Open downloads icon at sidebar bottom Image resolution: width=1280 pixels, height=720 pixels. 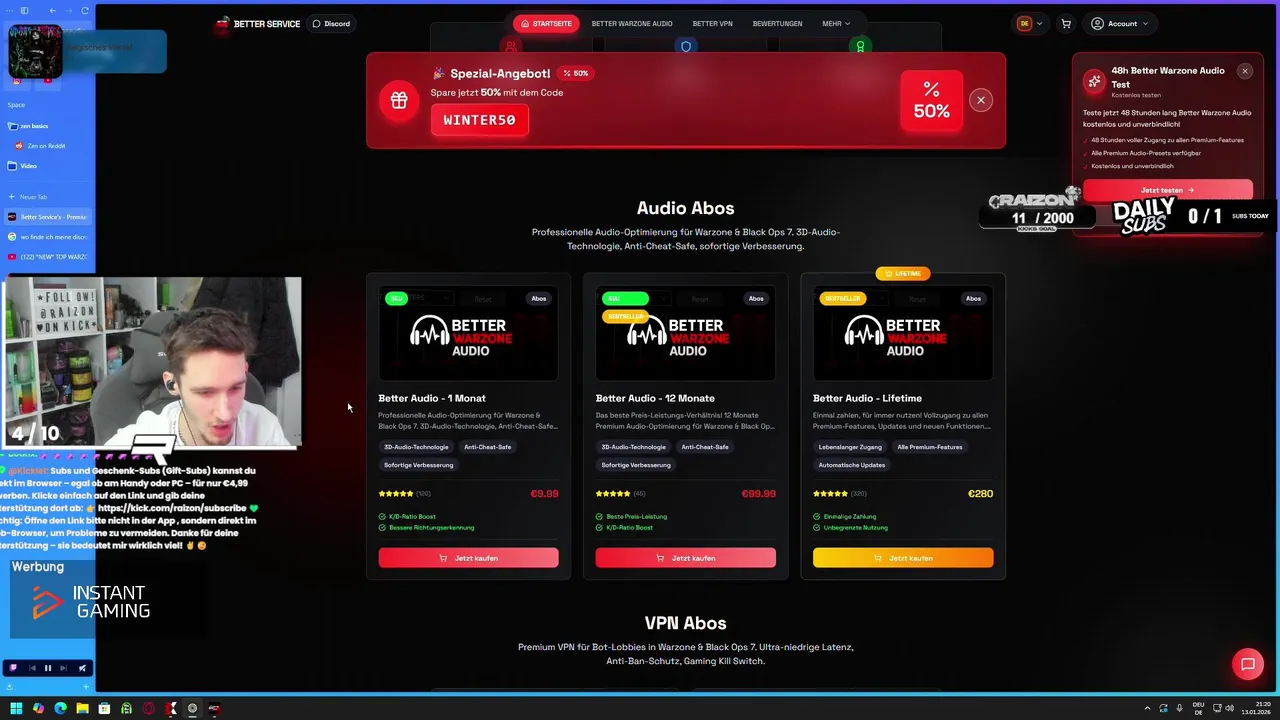[x=11, y=687]
